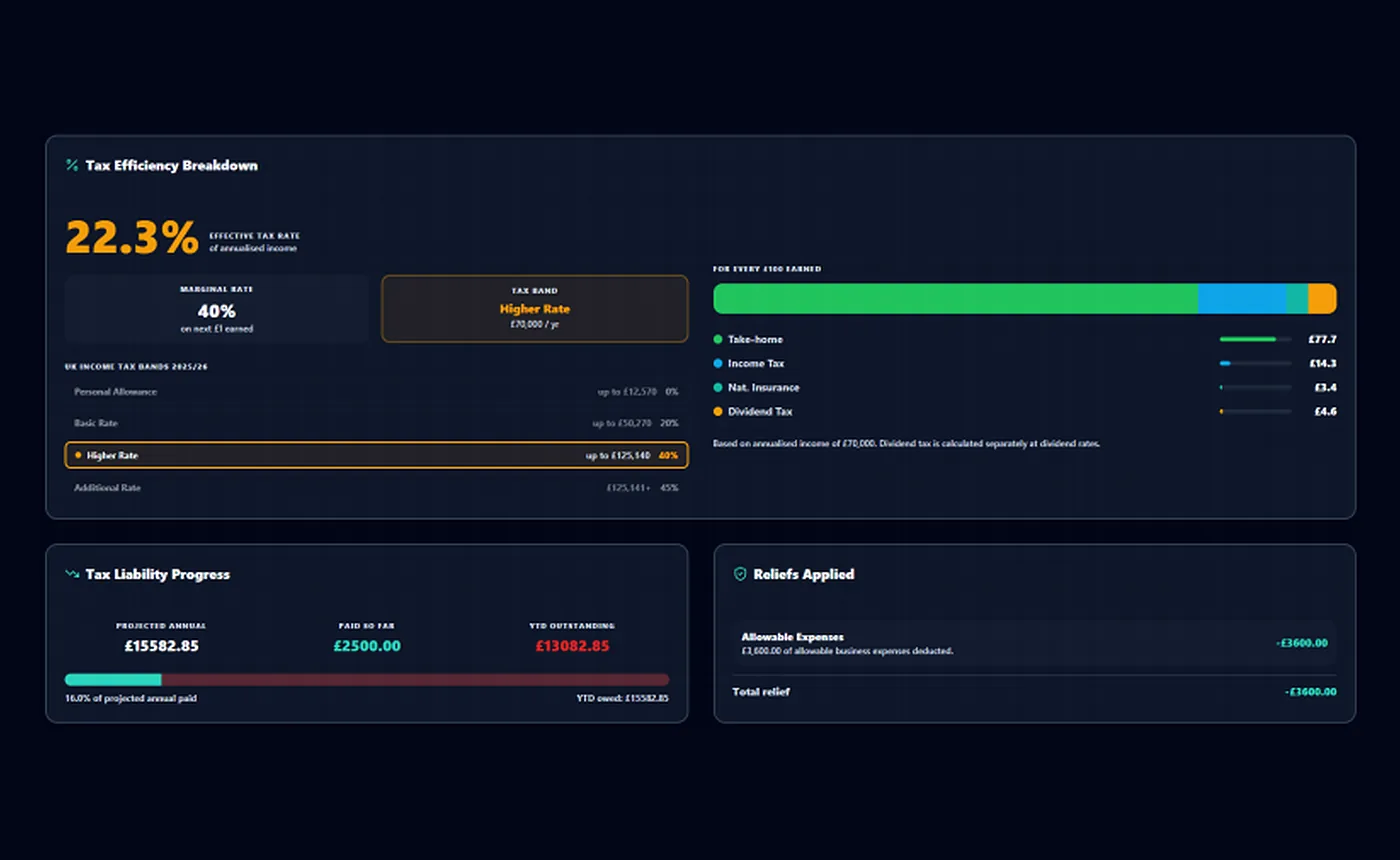
Task: Click the shield icon beside Reliefs Applied
Action: click(740, 574)
